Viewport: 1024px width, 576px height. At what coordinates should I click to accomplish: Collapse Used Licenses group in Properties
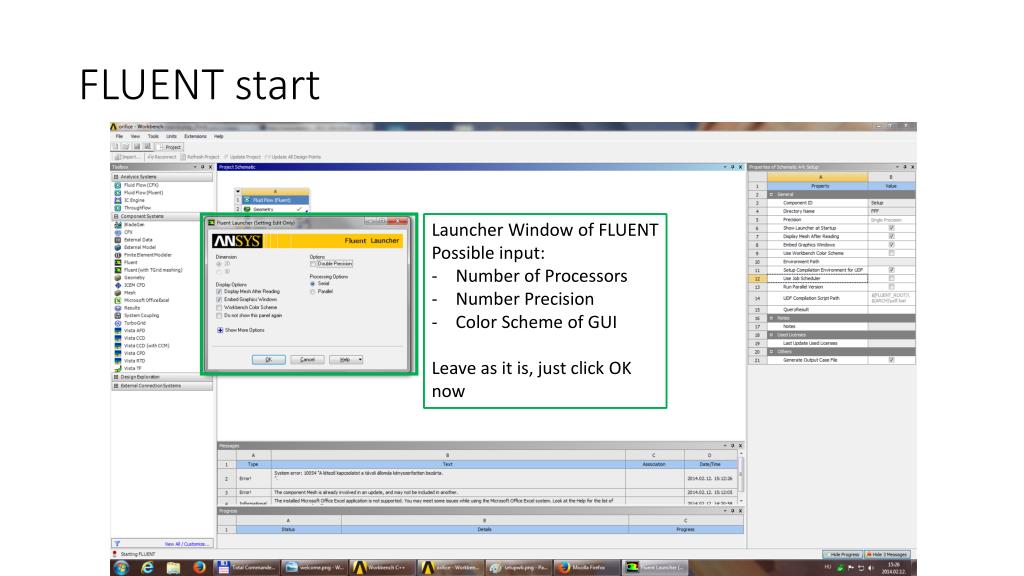(x=771, y=335)
